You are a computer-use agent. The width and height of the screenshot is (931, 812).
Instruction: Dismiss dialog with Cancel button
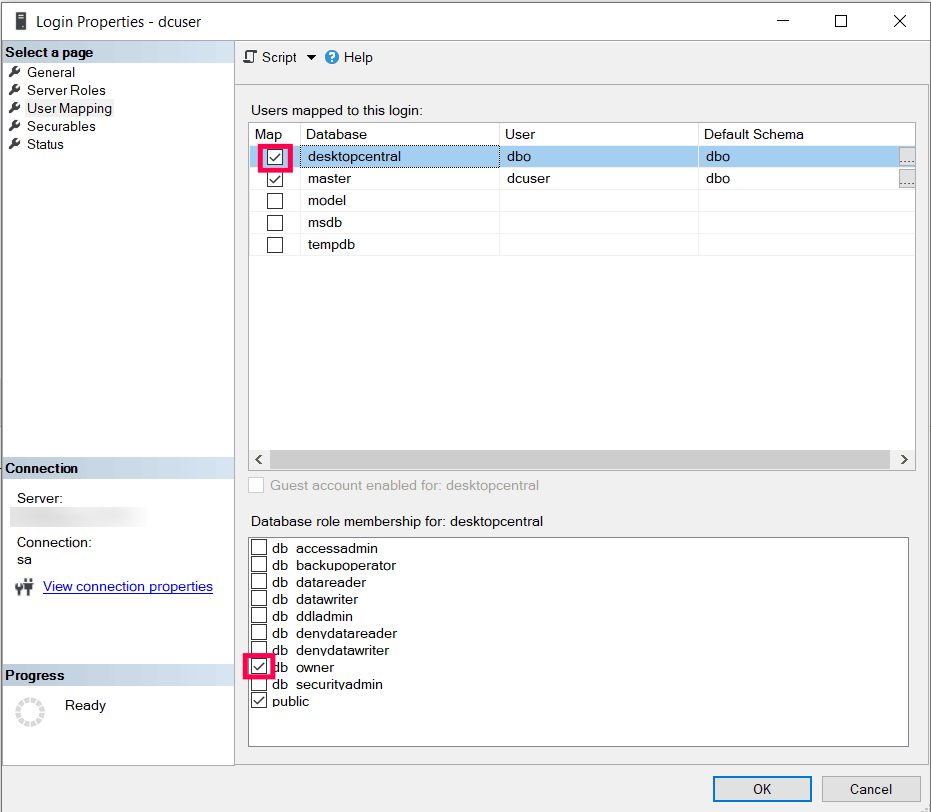pos(870,789)
